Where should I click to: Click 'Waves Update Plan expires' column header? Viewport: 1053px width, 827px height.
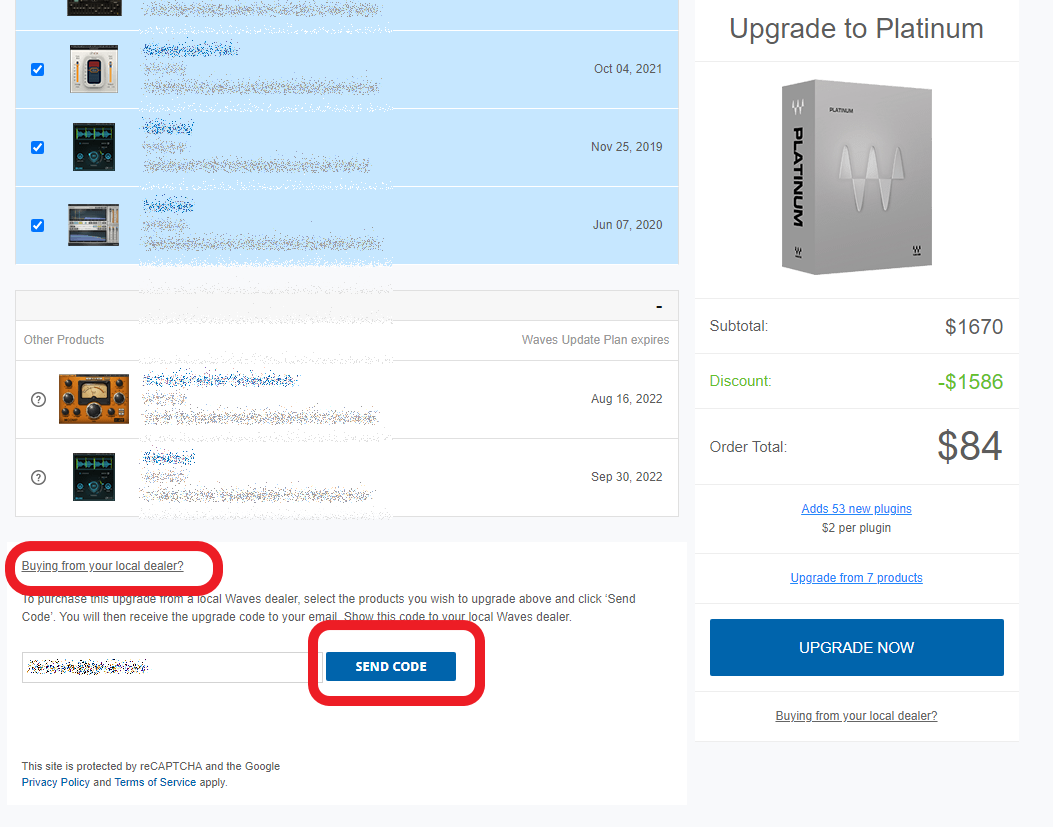pyautogui.click(x=596, y=340)
